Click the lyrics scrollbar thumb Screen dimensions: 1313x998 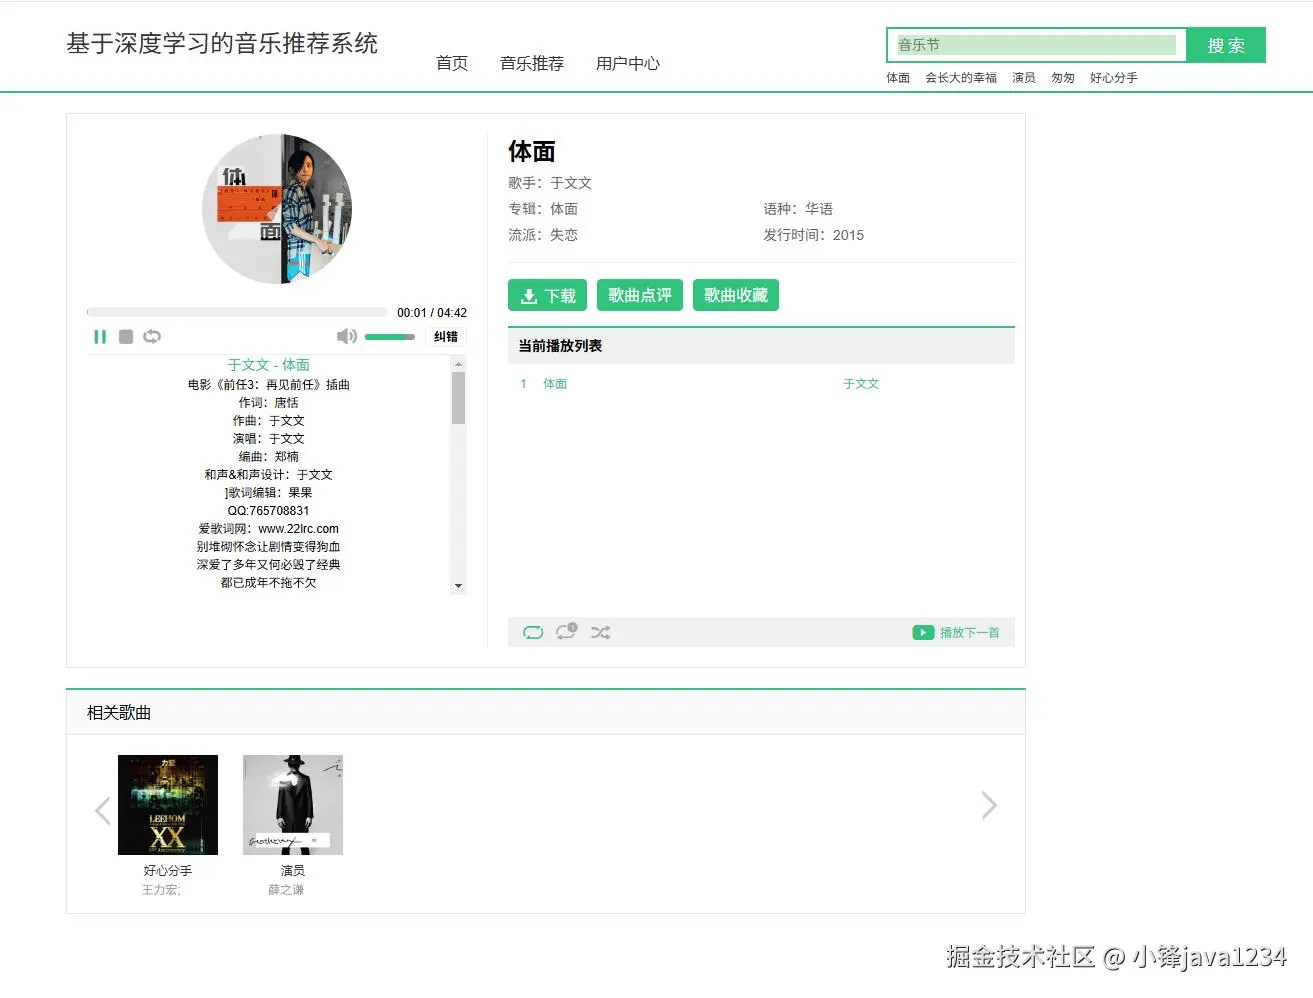pos(458,398)
